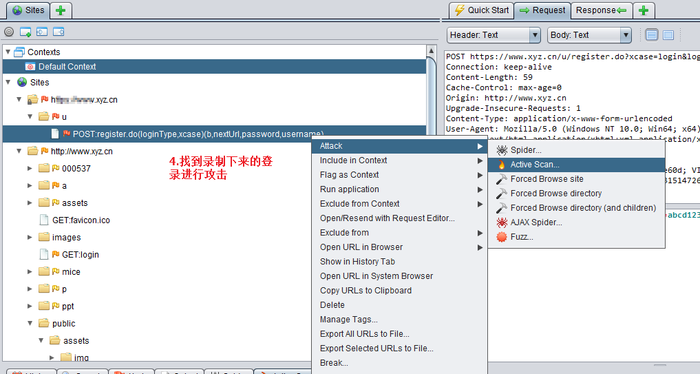
Task: Select GET:login node
Action: click(x=80, y=254)
